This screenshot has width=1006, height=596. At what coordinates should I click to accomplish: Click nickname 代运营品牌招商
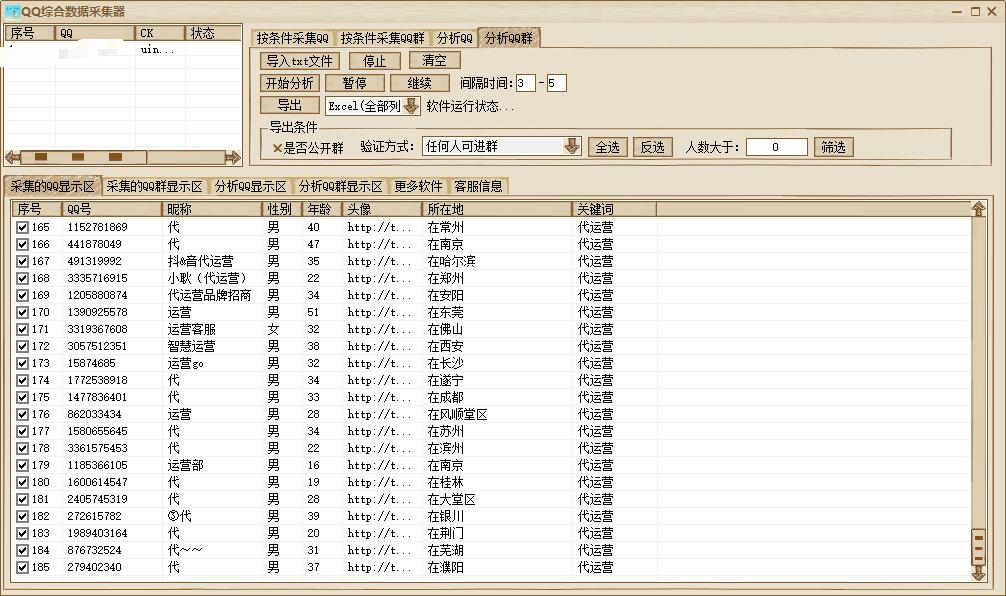click(x=209, y=295)
